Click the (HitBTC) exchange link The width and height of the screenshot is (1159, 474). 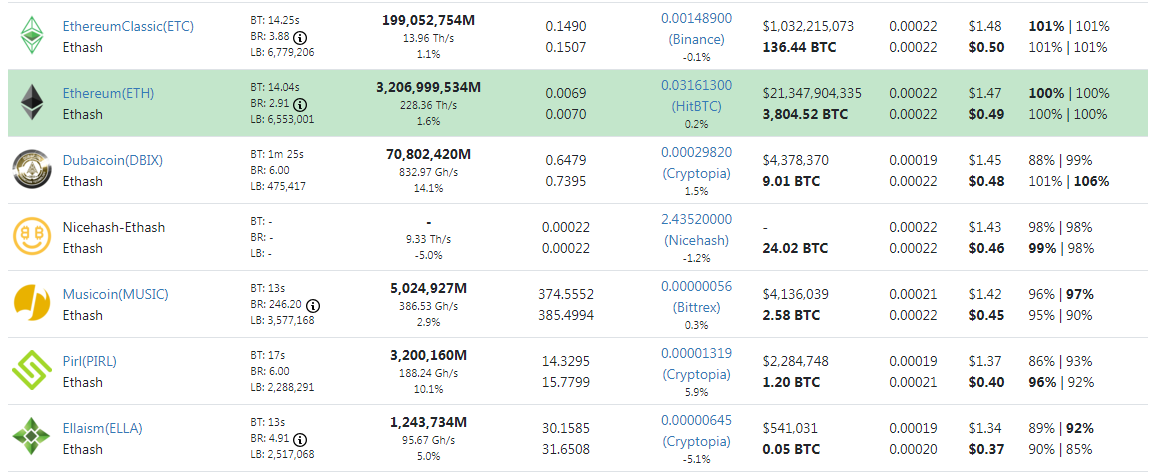click(696, 106)
